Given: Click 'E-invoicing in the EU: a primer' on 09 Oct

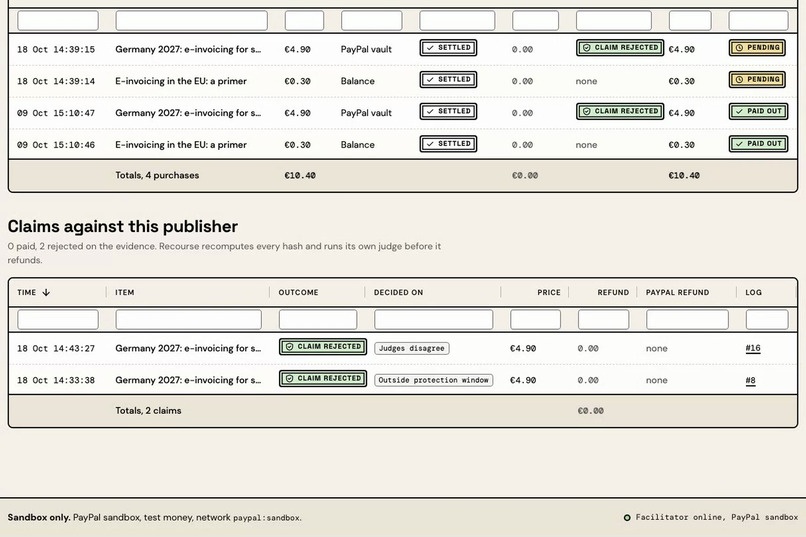Looking at the screenshot, I should coord(181,145).
